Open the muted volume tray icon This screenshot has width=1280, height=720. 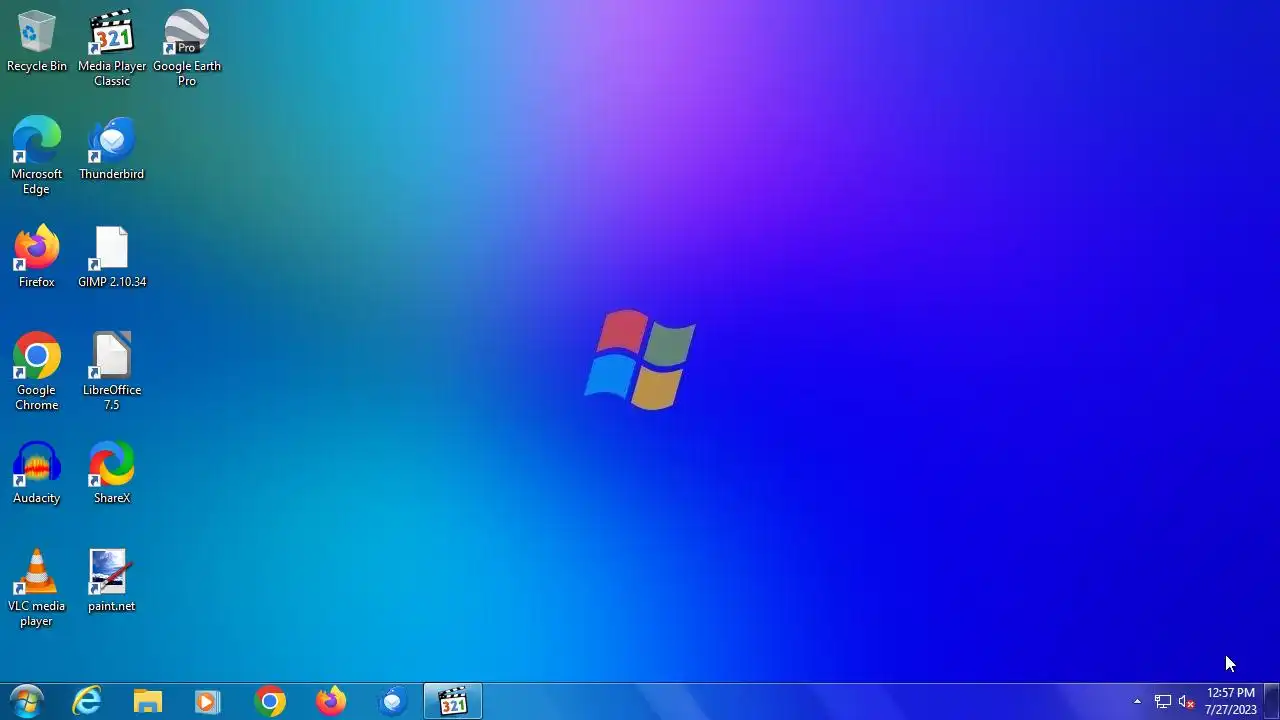(x=1187, y=702)
